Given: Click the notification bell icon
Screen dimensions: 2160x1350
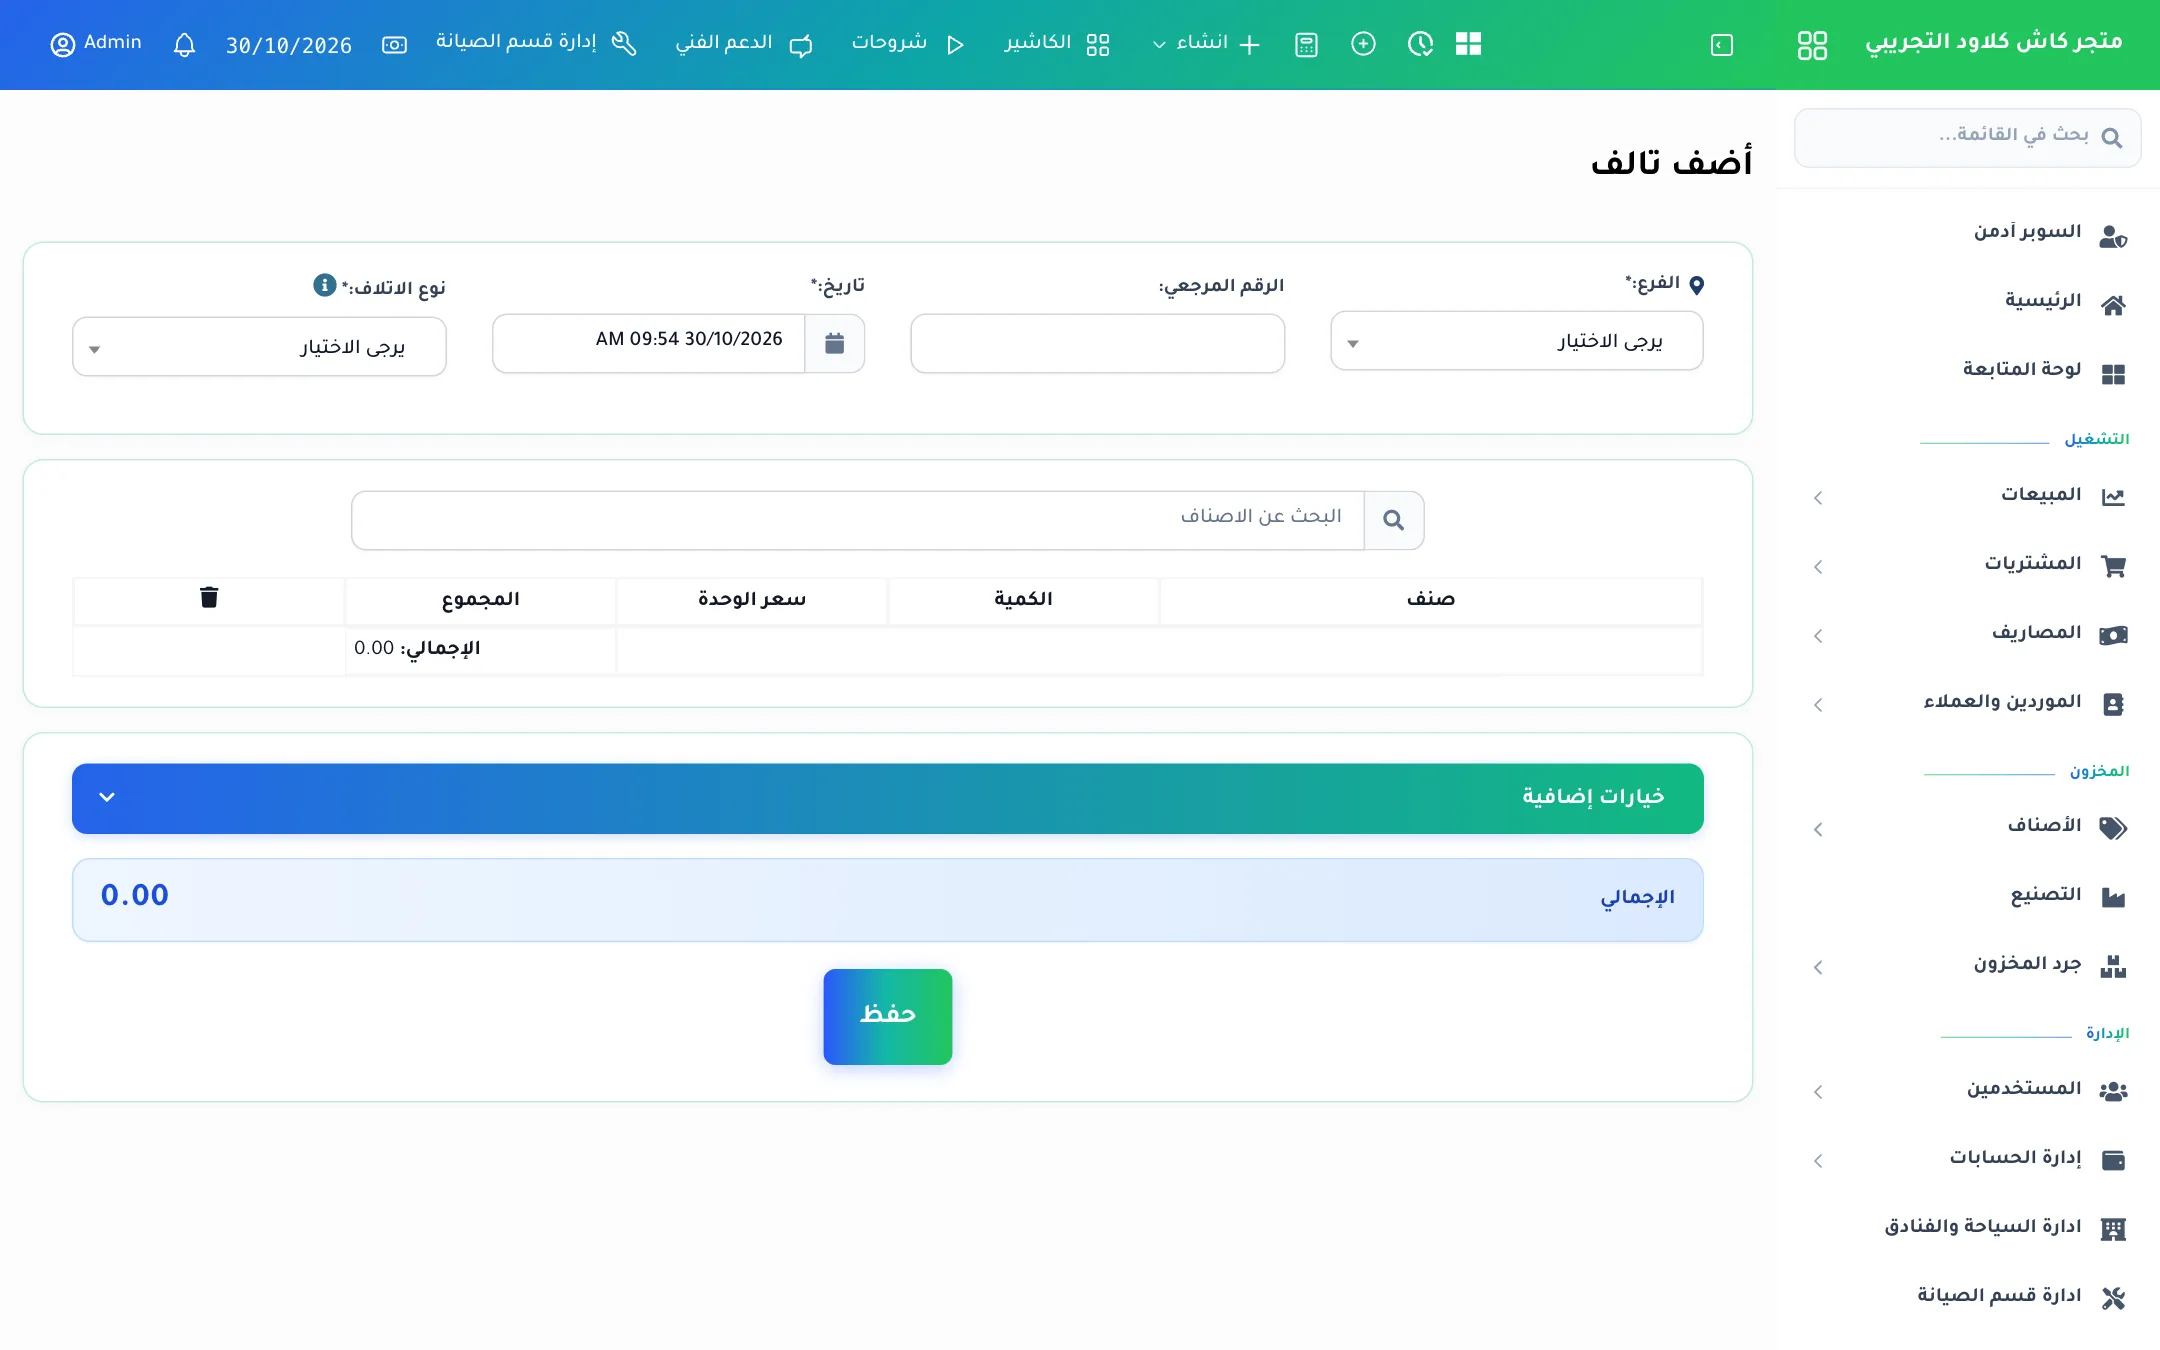Looking at the screenshot, I should click(x=184, y=45).
